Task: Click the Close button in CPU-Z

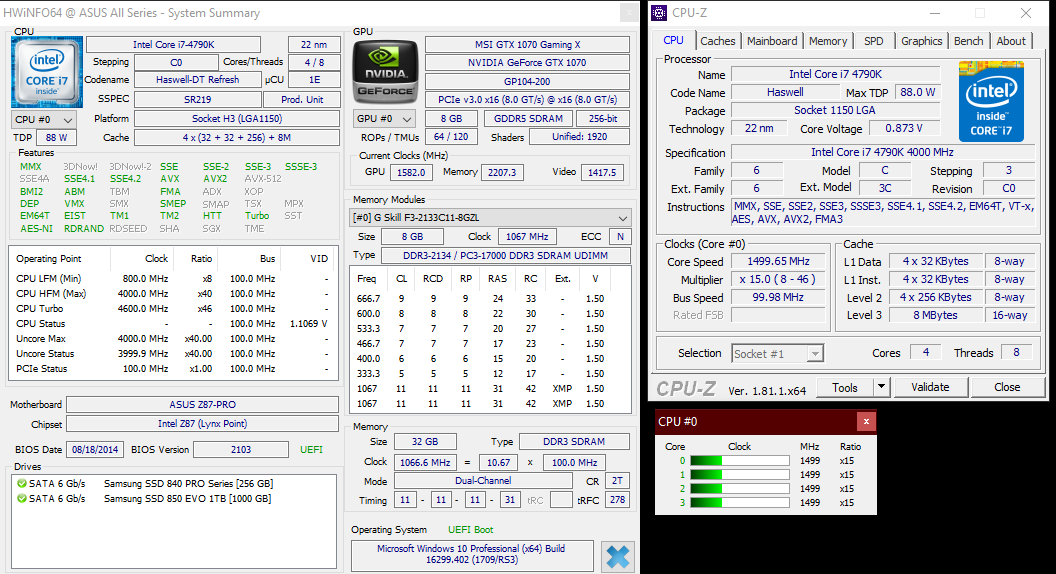Action: (1007, 387)
